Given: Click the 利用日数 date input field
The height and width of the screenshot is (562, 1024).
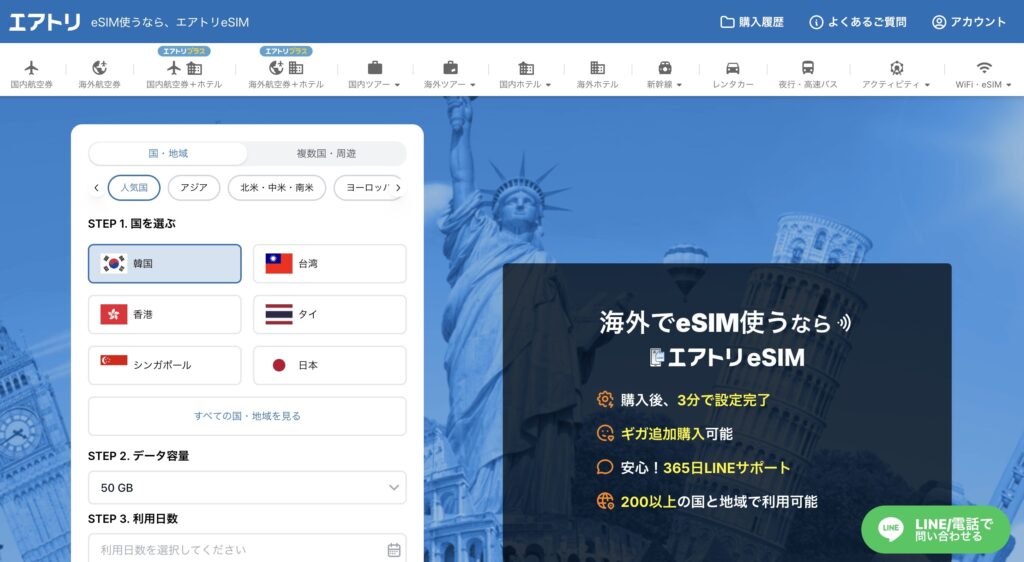Looking at the screenshot, I should (x=247, y=549).
